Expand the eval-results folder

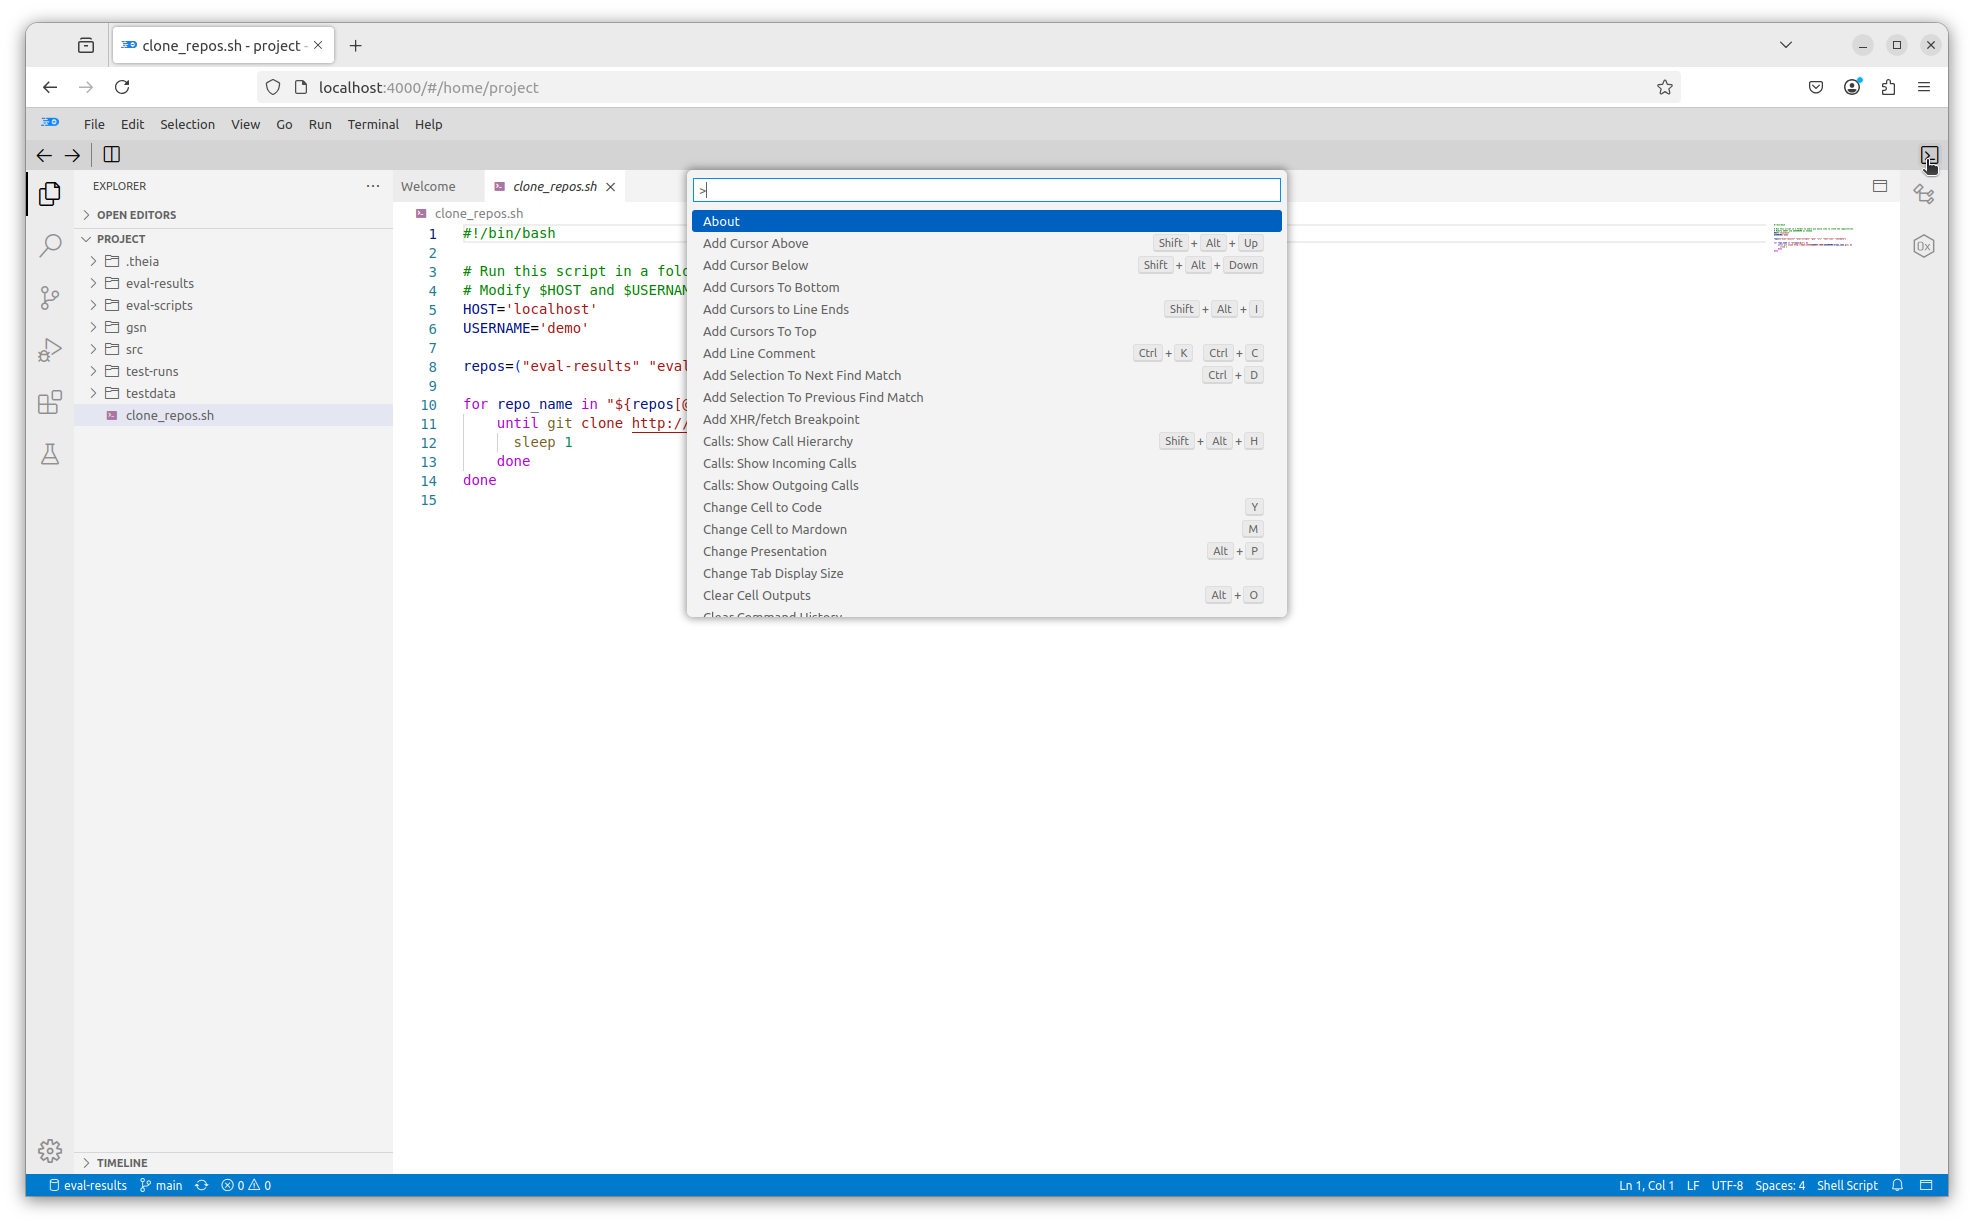(x=94, y=283)
